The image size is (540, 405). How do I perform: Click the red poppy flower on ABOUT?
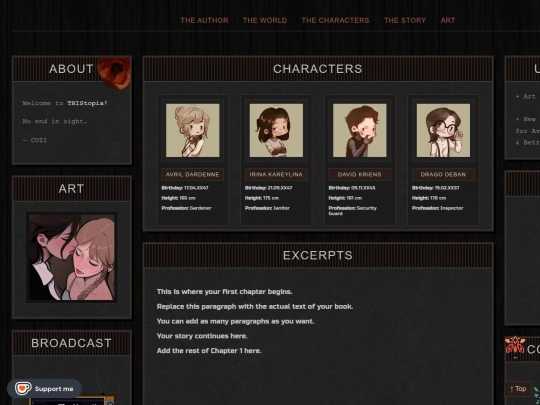tap(114, 73)
